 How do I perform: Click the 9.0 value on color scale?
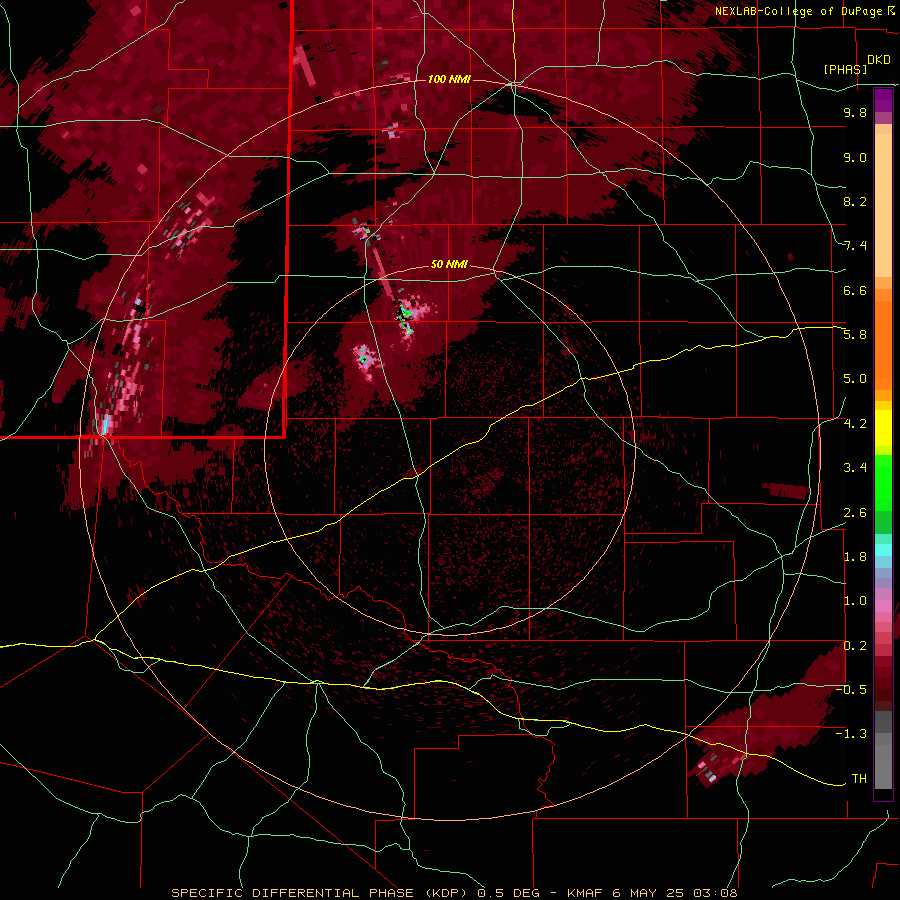tap(855, 157)
